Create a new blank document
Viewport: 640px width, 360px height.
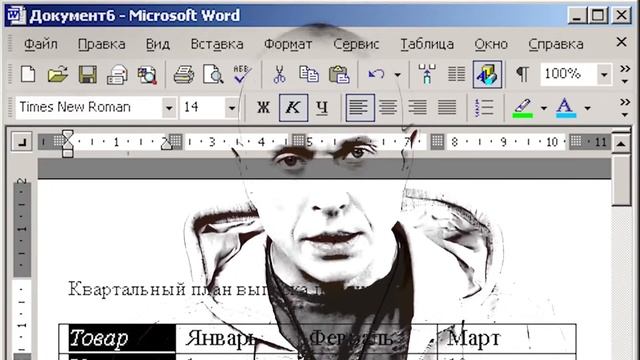[28, 75]
